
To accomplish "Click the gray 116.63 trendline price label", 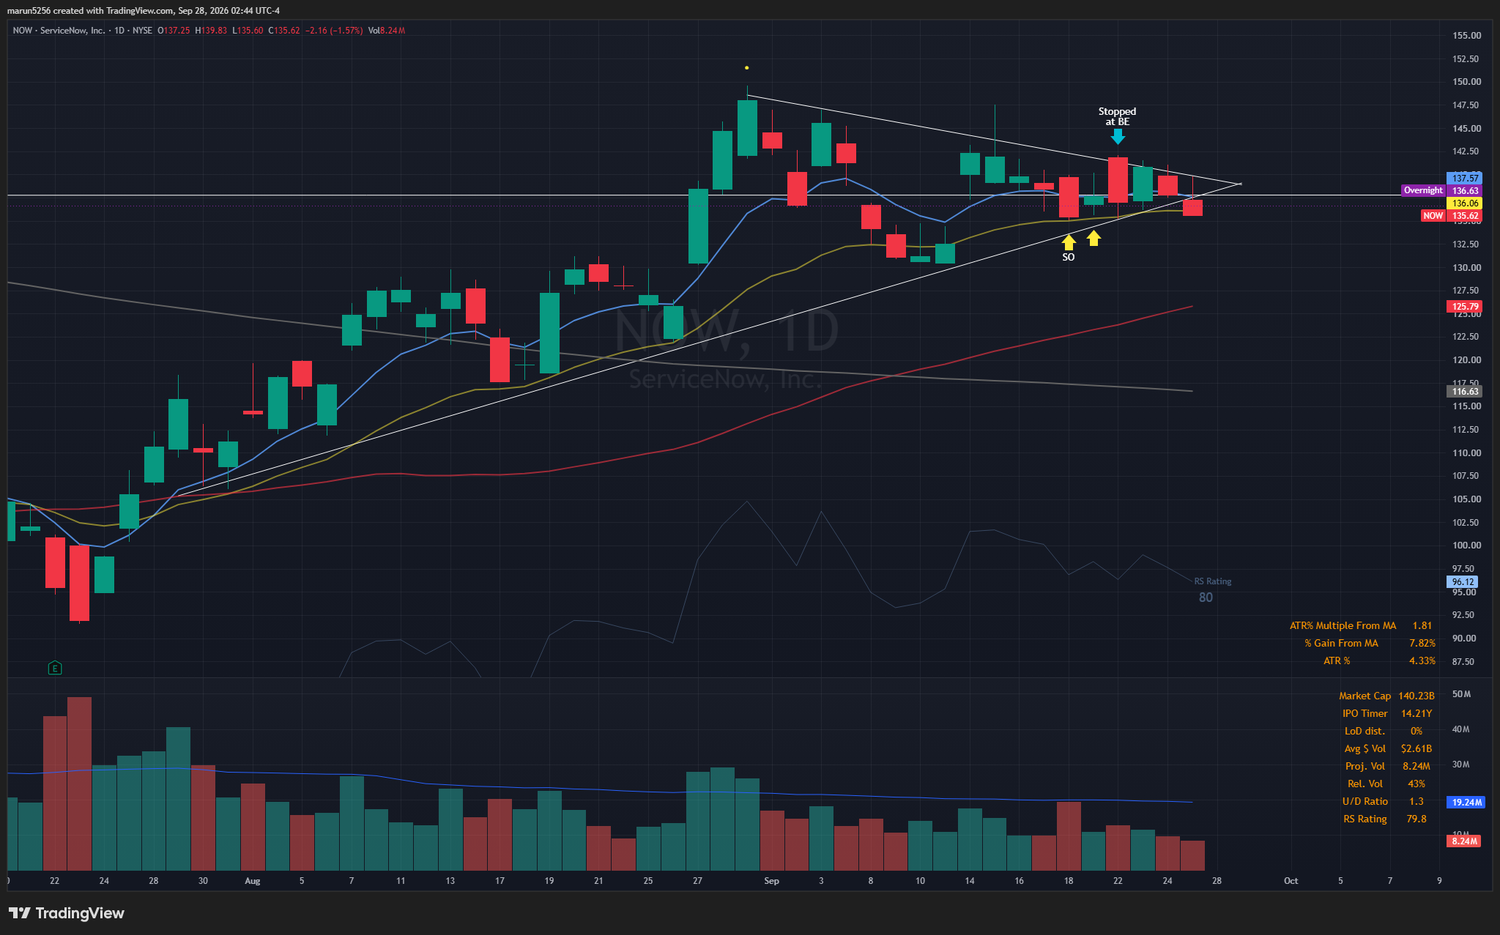I will click(1465, 392).
